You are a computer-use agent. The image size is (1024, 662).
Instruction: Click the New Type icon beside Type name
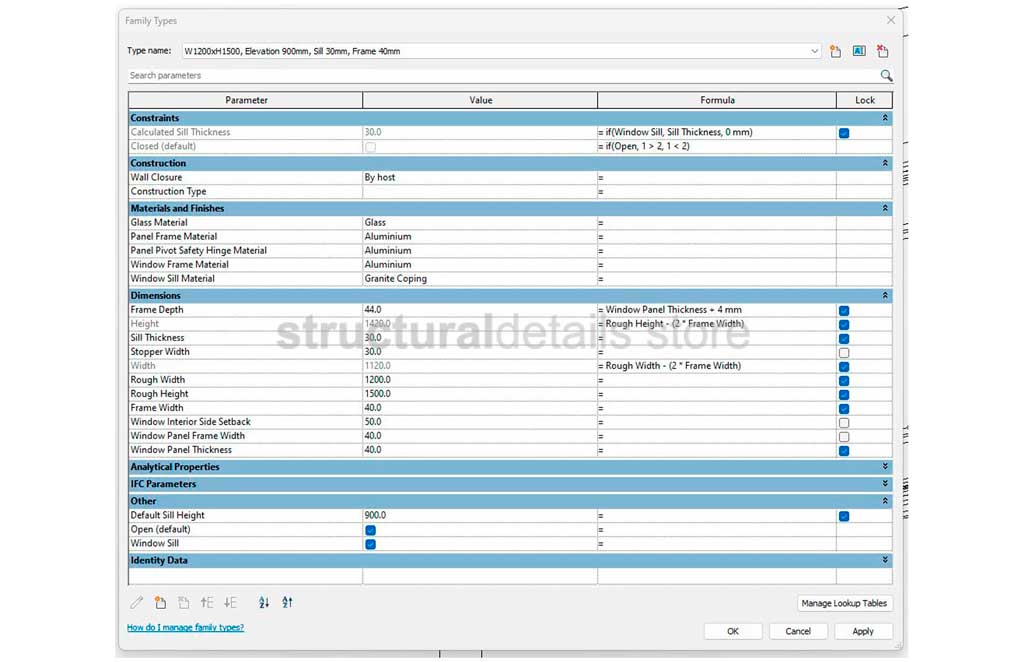click(x=836, y=51)
